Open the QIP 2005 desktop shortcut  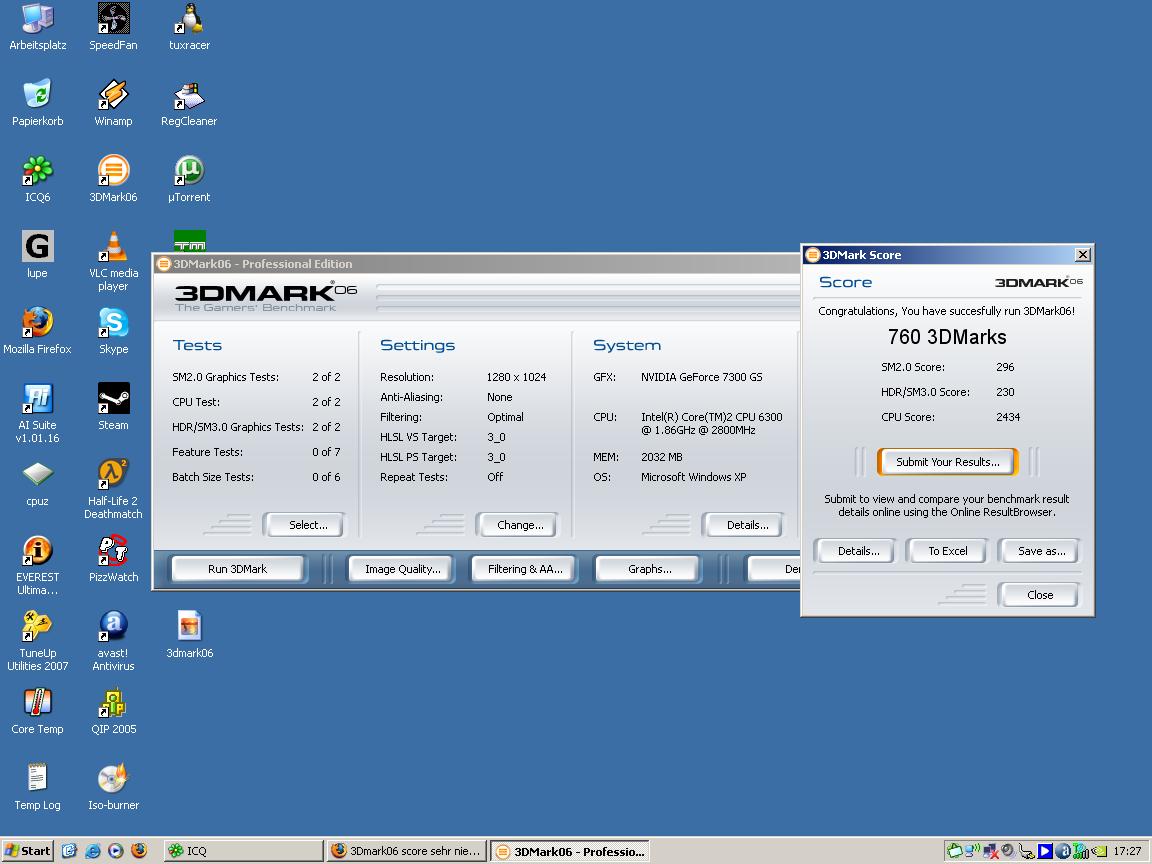(113, 711)
